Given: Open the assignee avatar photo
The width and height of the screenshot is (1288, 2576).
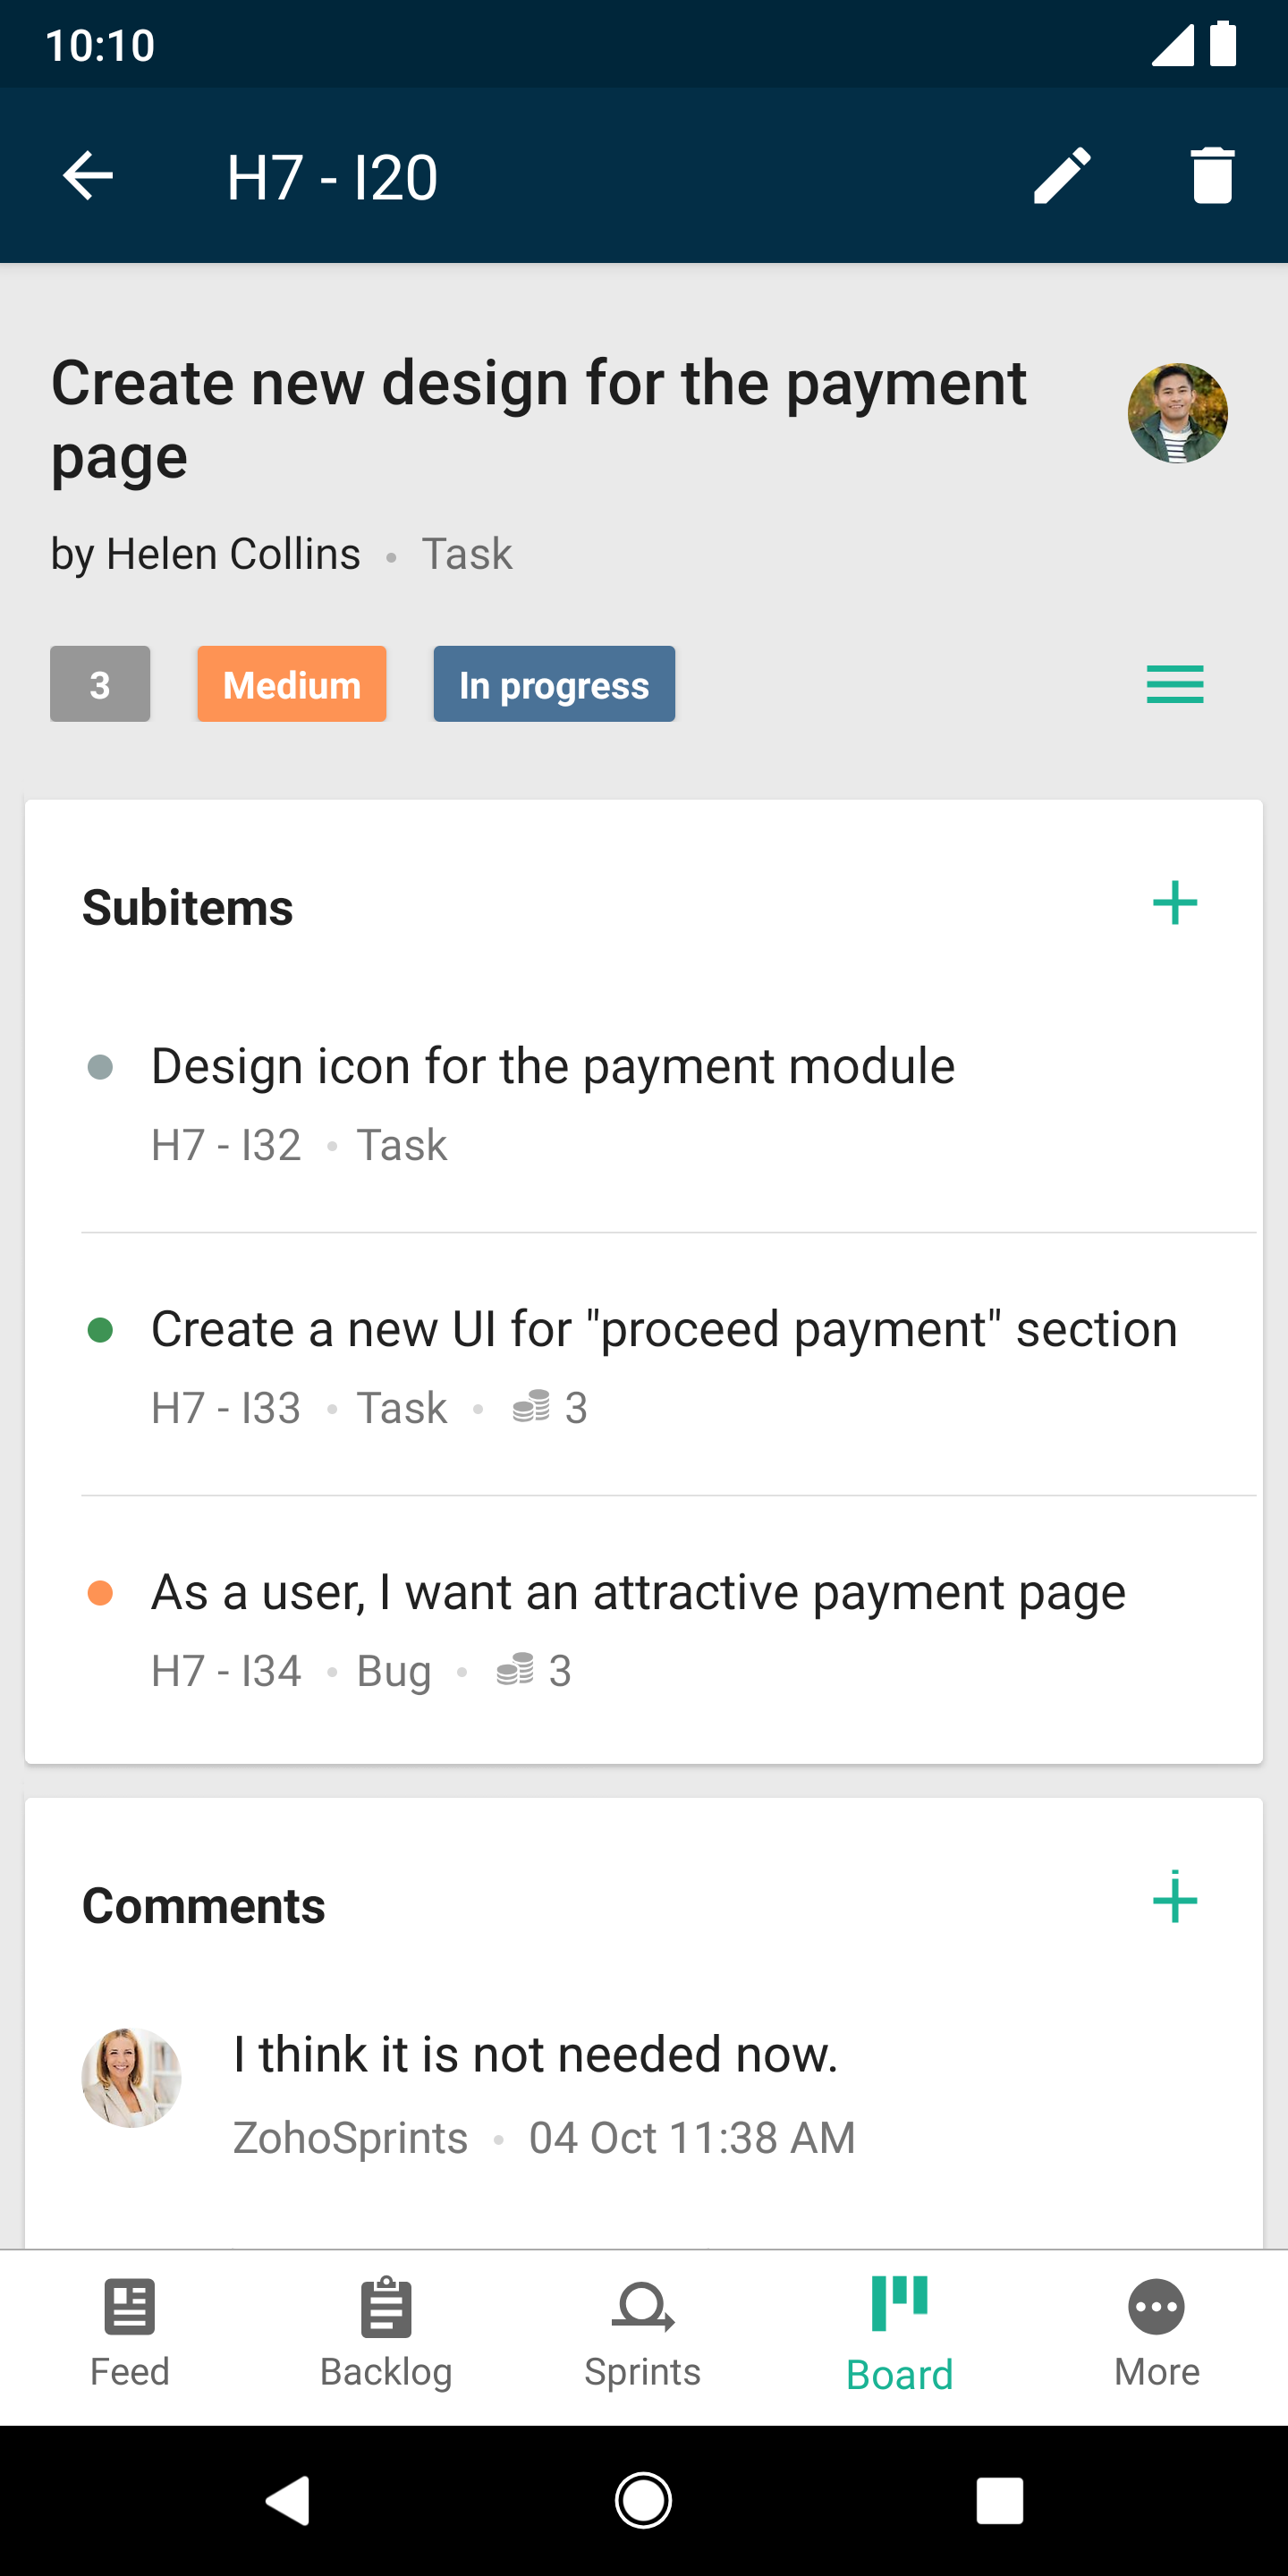Looking at the screenshot, I should pos(1177,413).
